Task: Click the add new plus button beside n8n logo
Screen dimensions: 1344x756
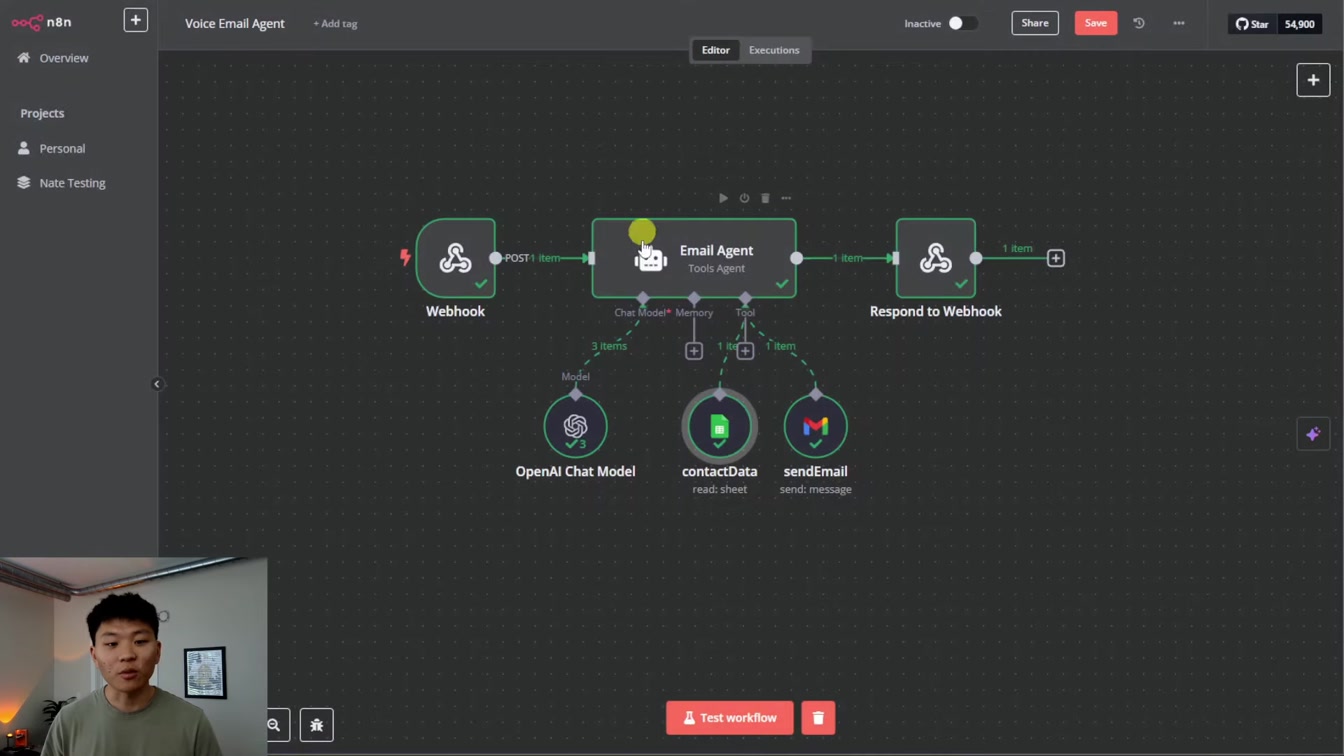Action: 135,20
